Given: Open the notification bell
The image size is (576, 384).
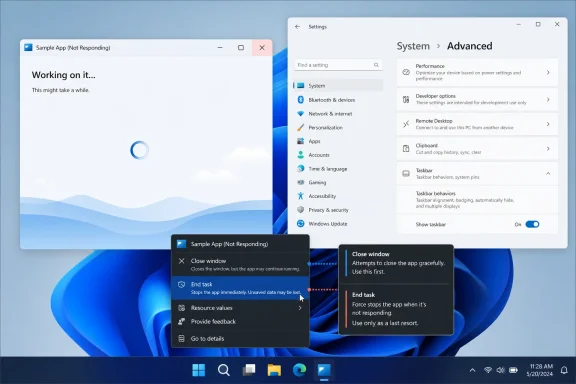Looking at the screenshot, I should click(x=564, y=370).
